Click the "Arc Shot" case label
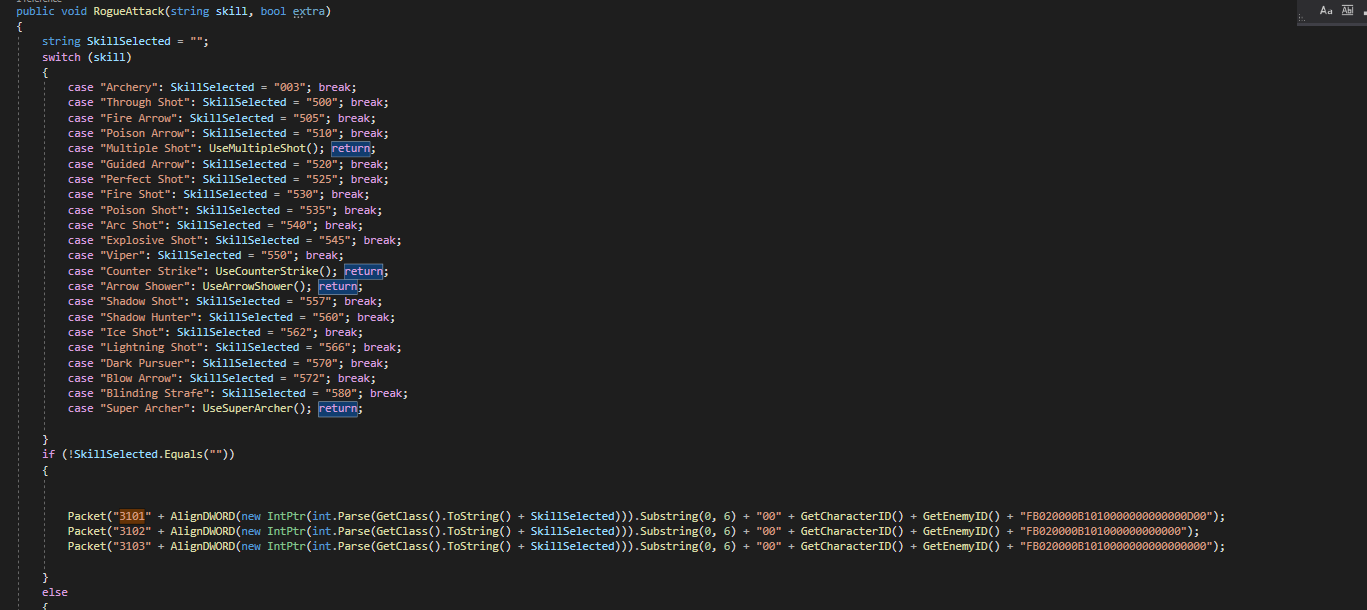This screenshot has height=610, width=1367. [x=132, y=225]
